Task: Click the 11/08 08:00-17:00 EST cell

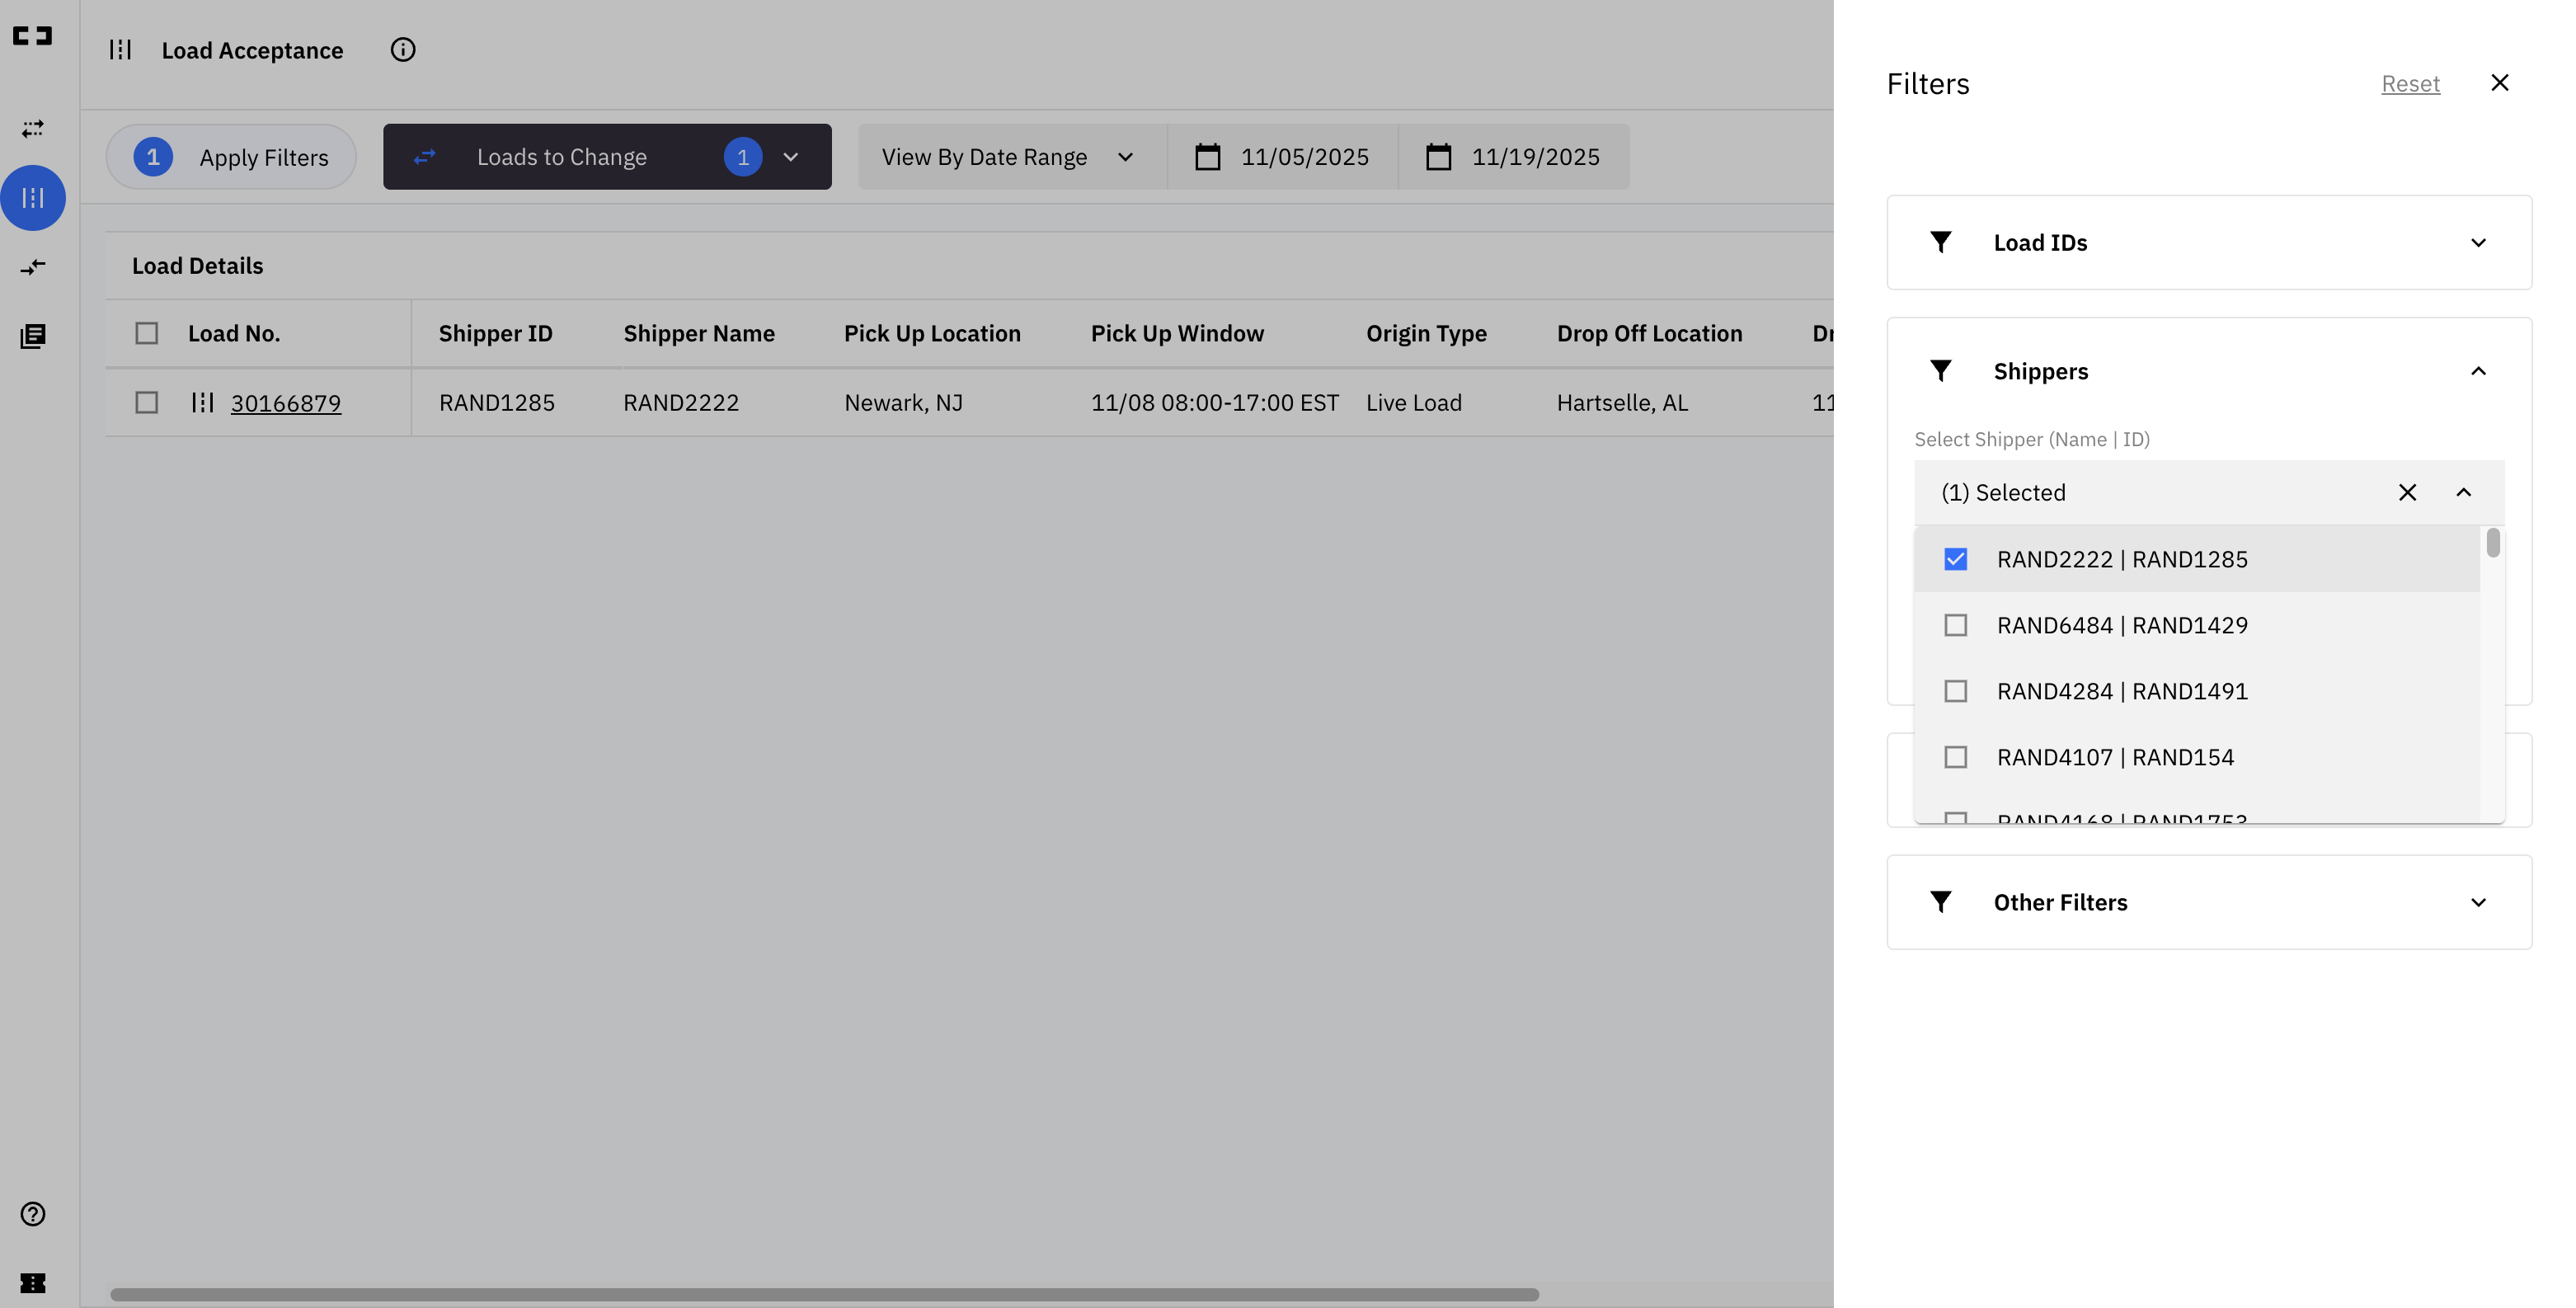Action: click(x=1214, y=403)
